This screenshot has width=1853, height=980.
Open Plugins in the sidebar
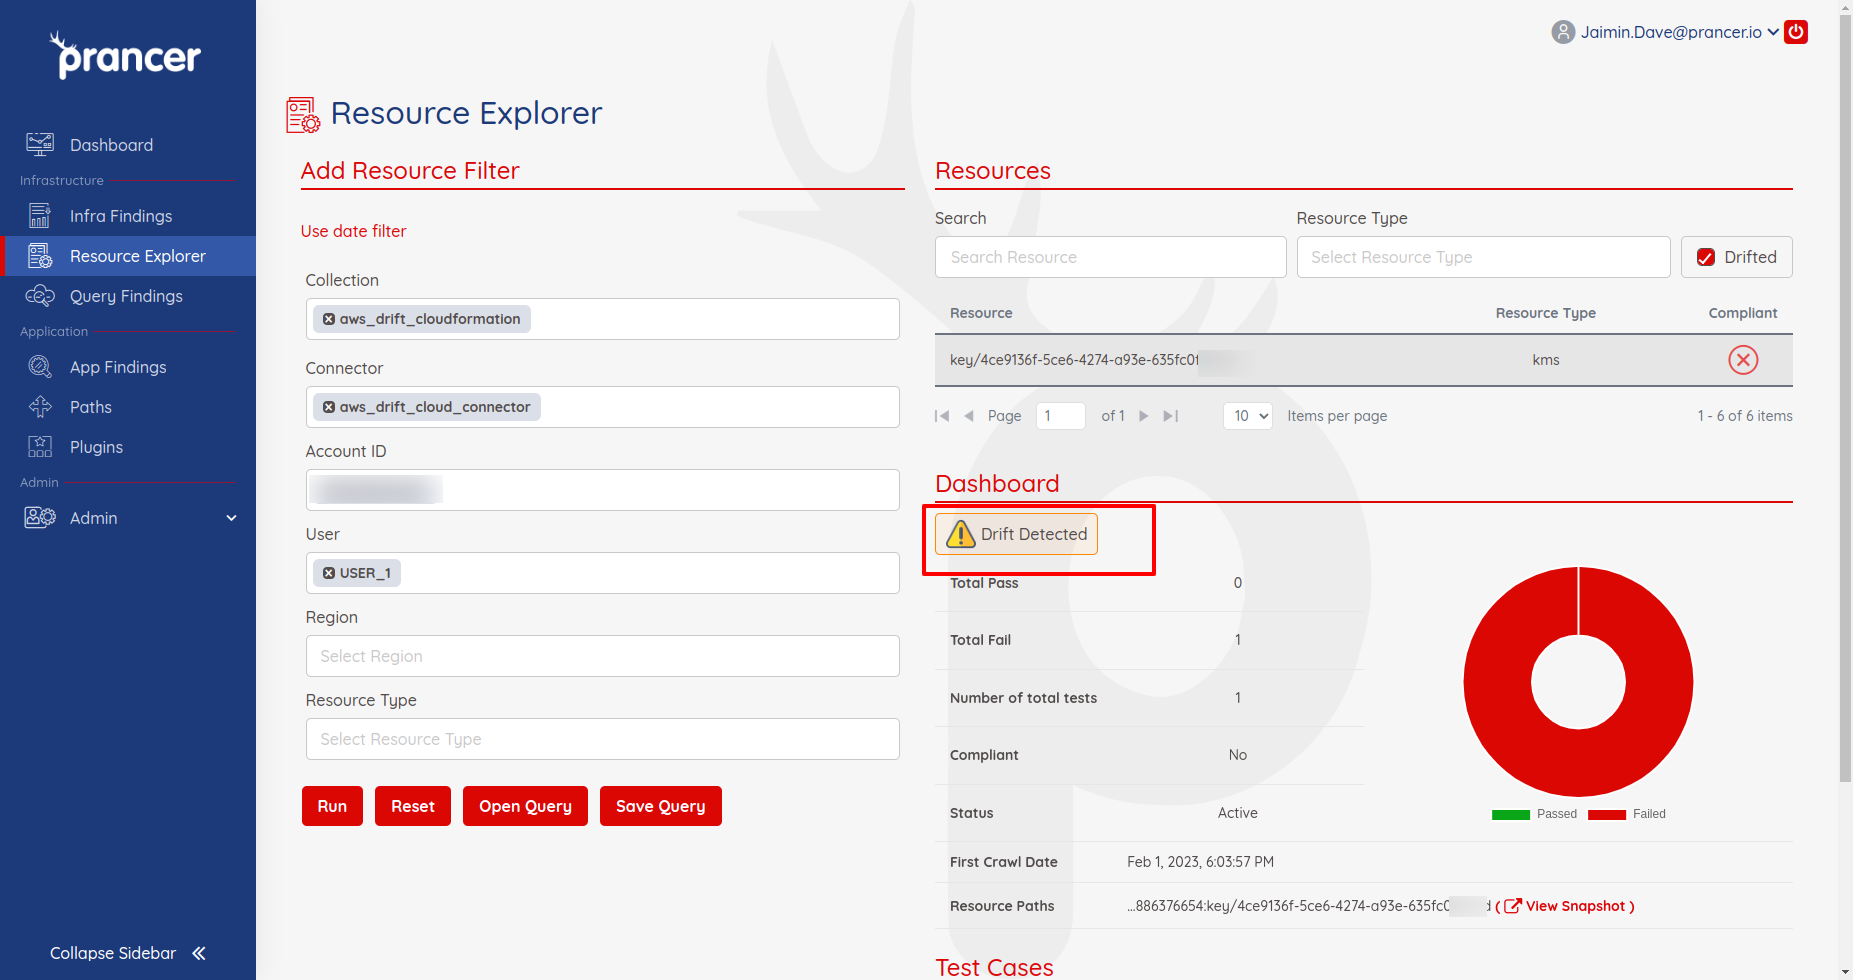(x=96, y=447)
